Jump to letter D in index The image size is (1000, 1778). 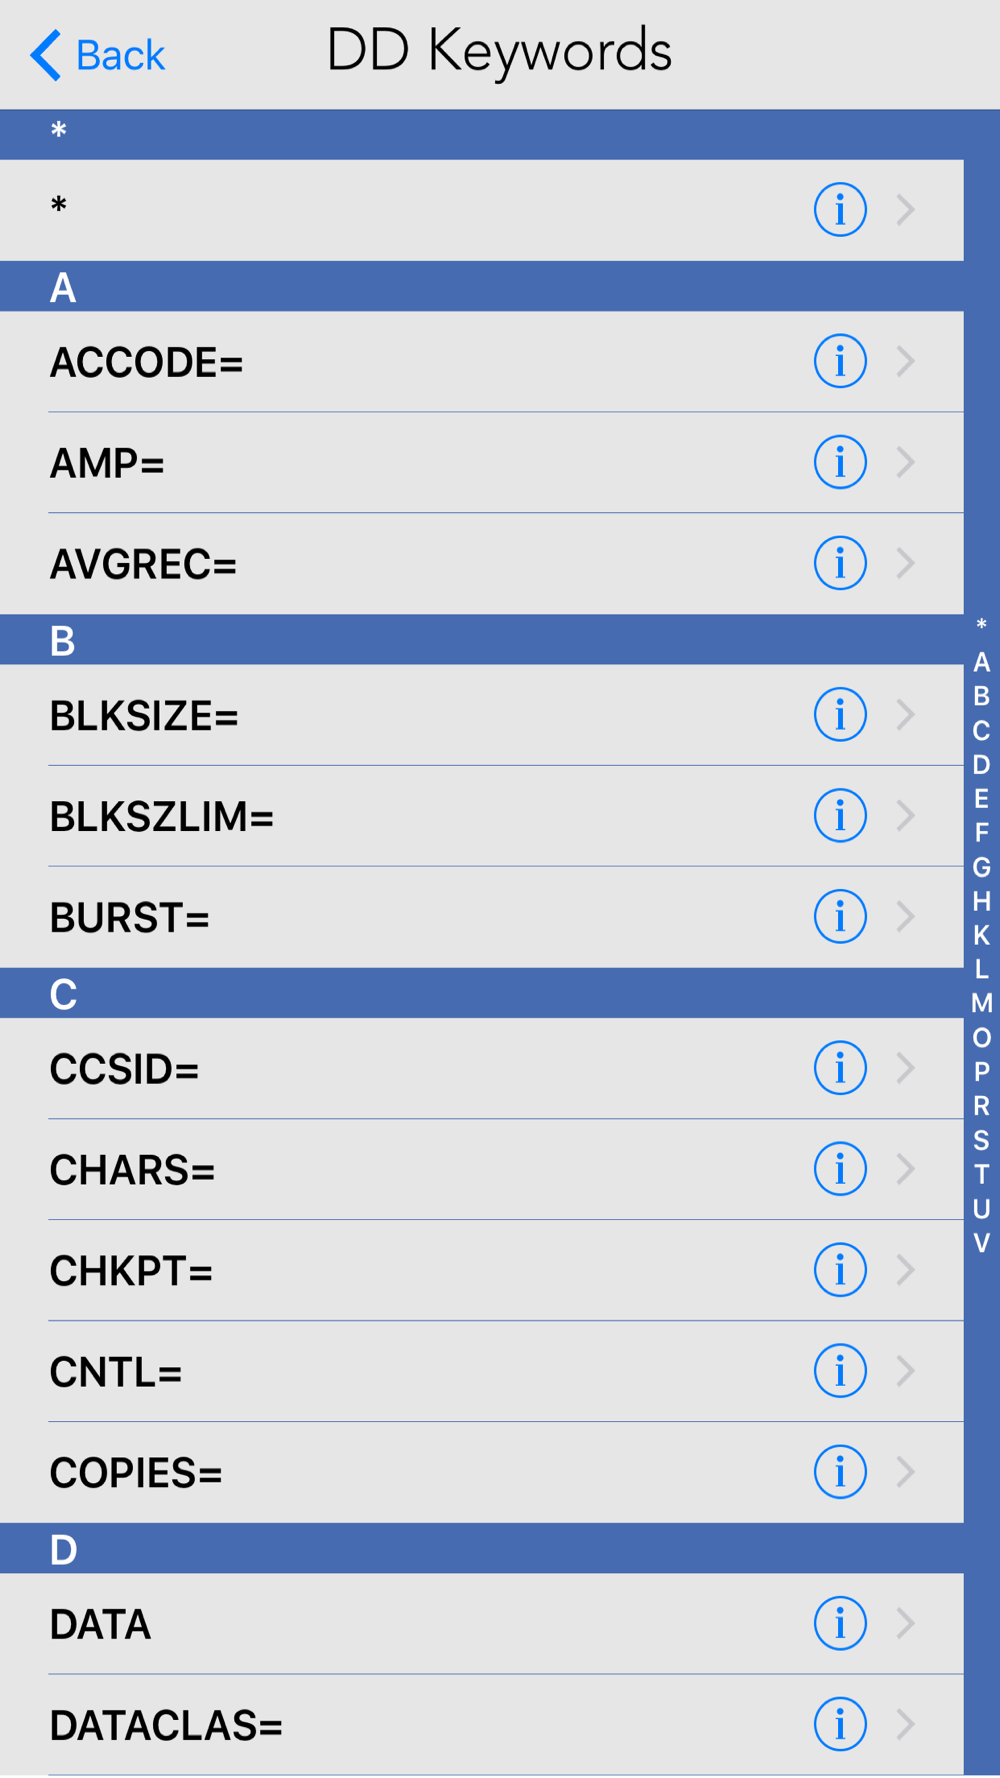(x=981, y=765)
